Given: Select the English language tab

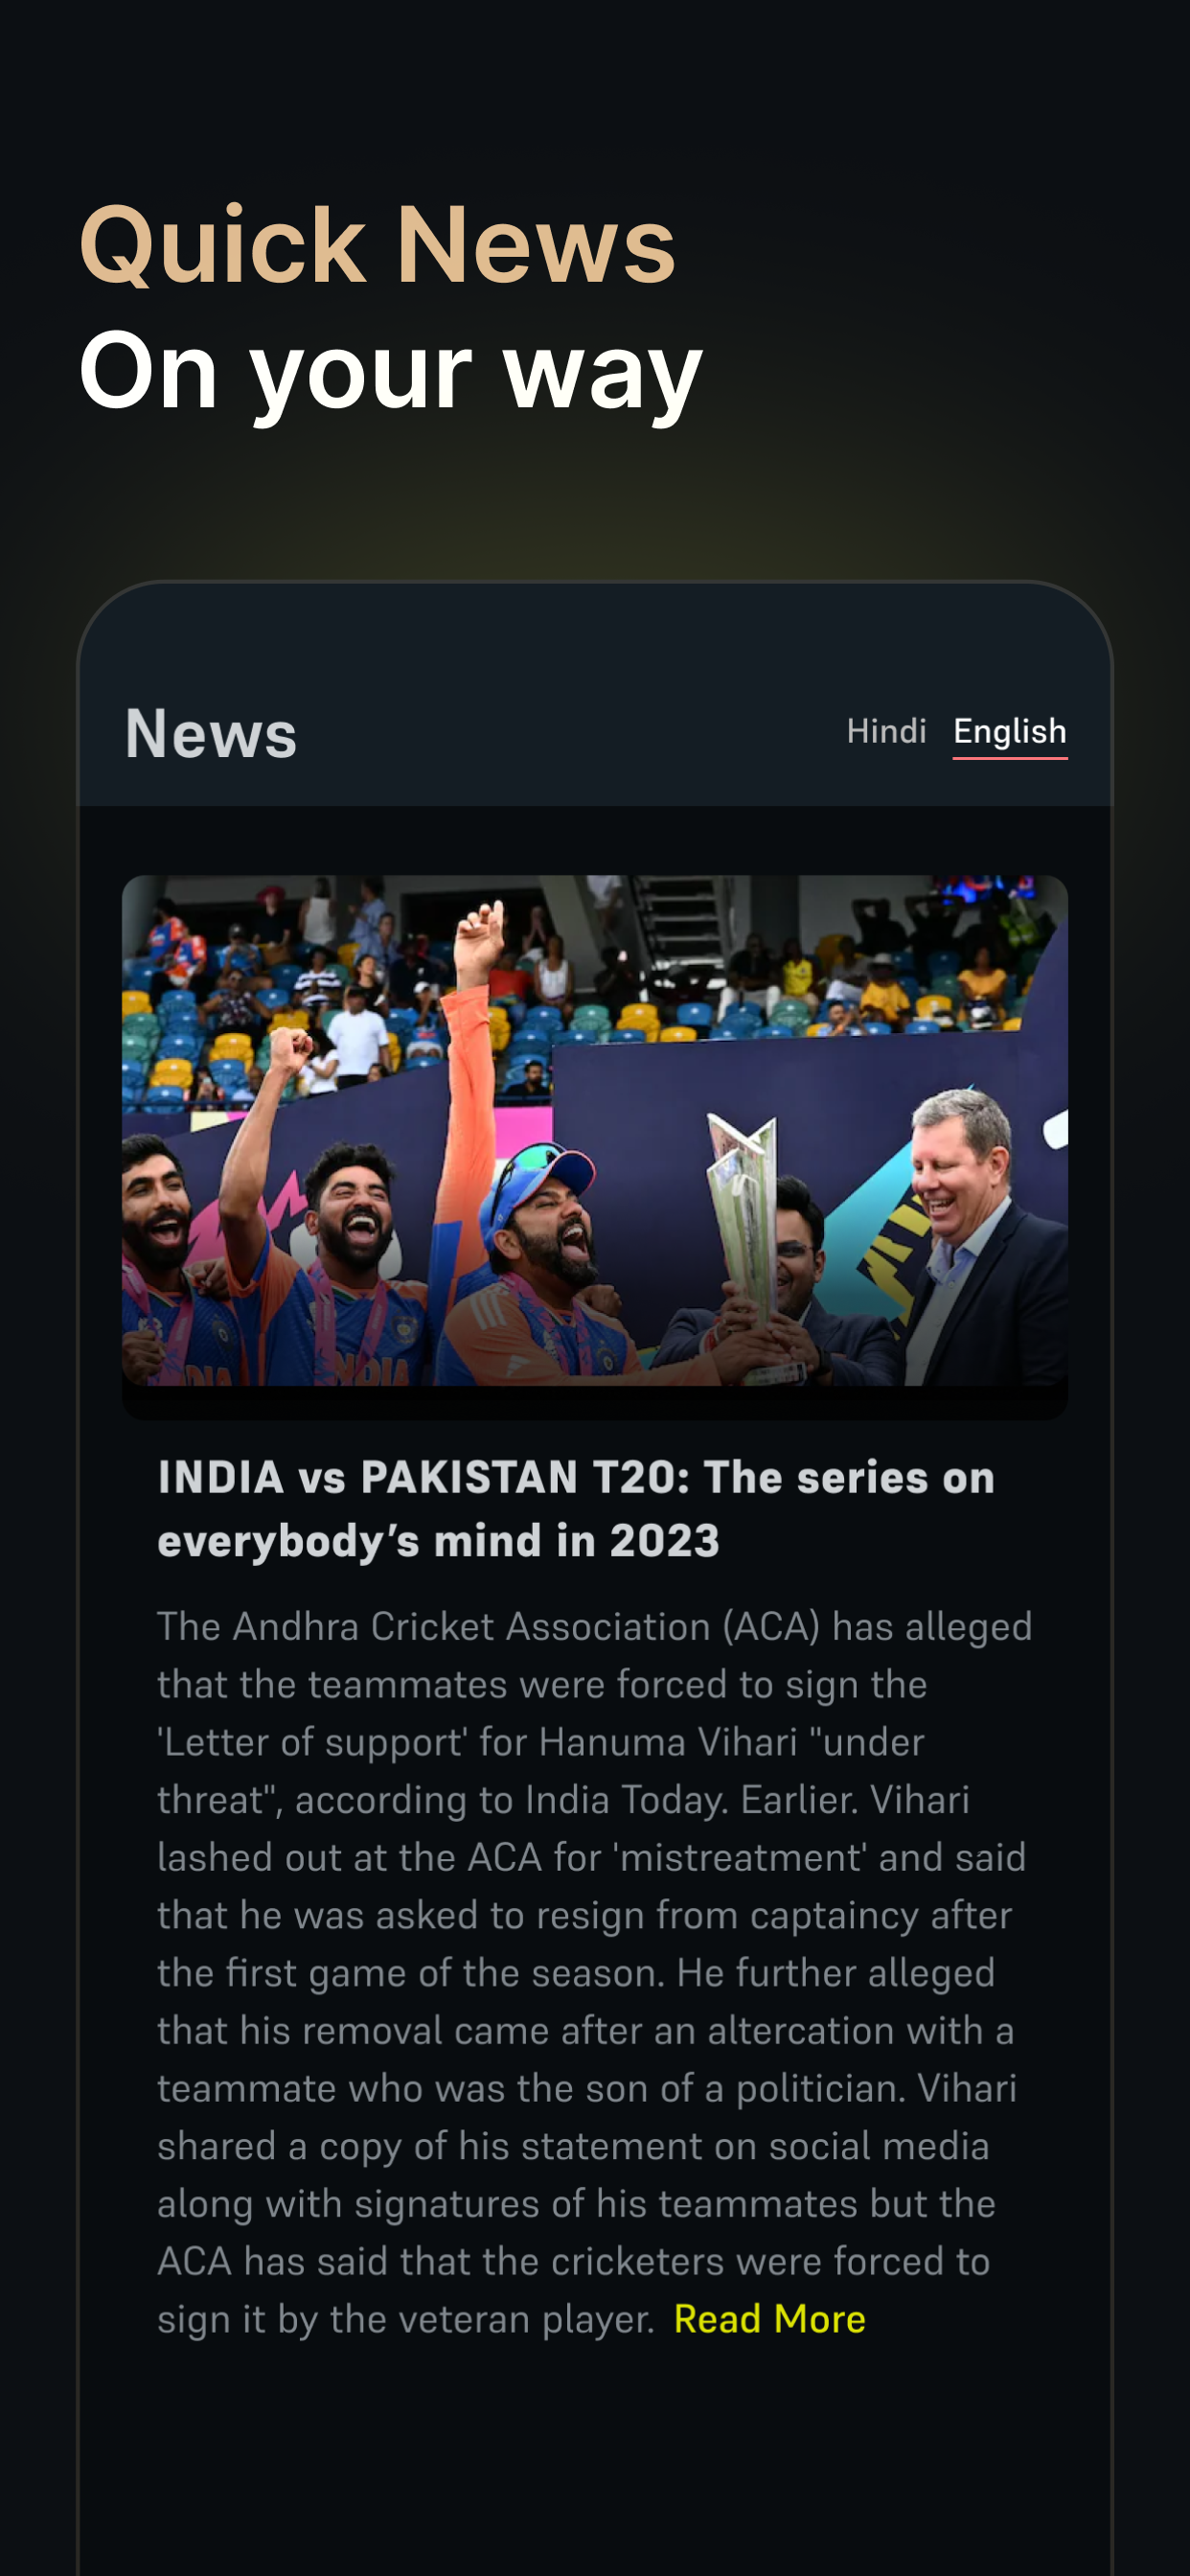Looking at the screenshot, I should (x=1010, y=731).
